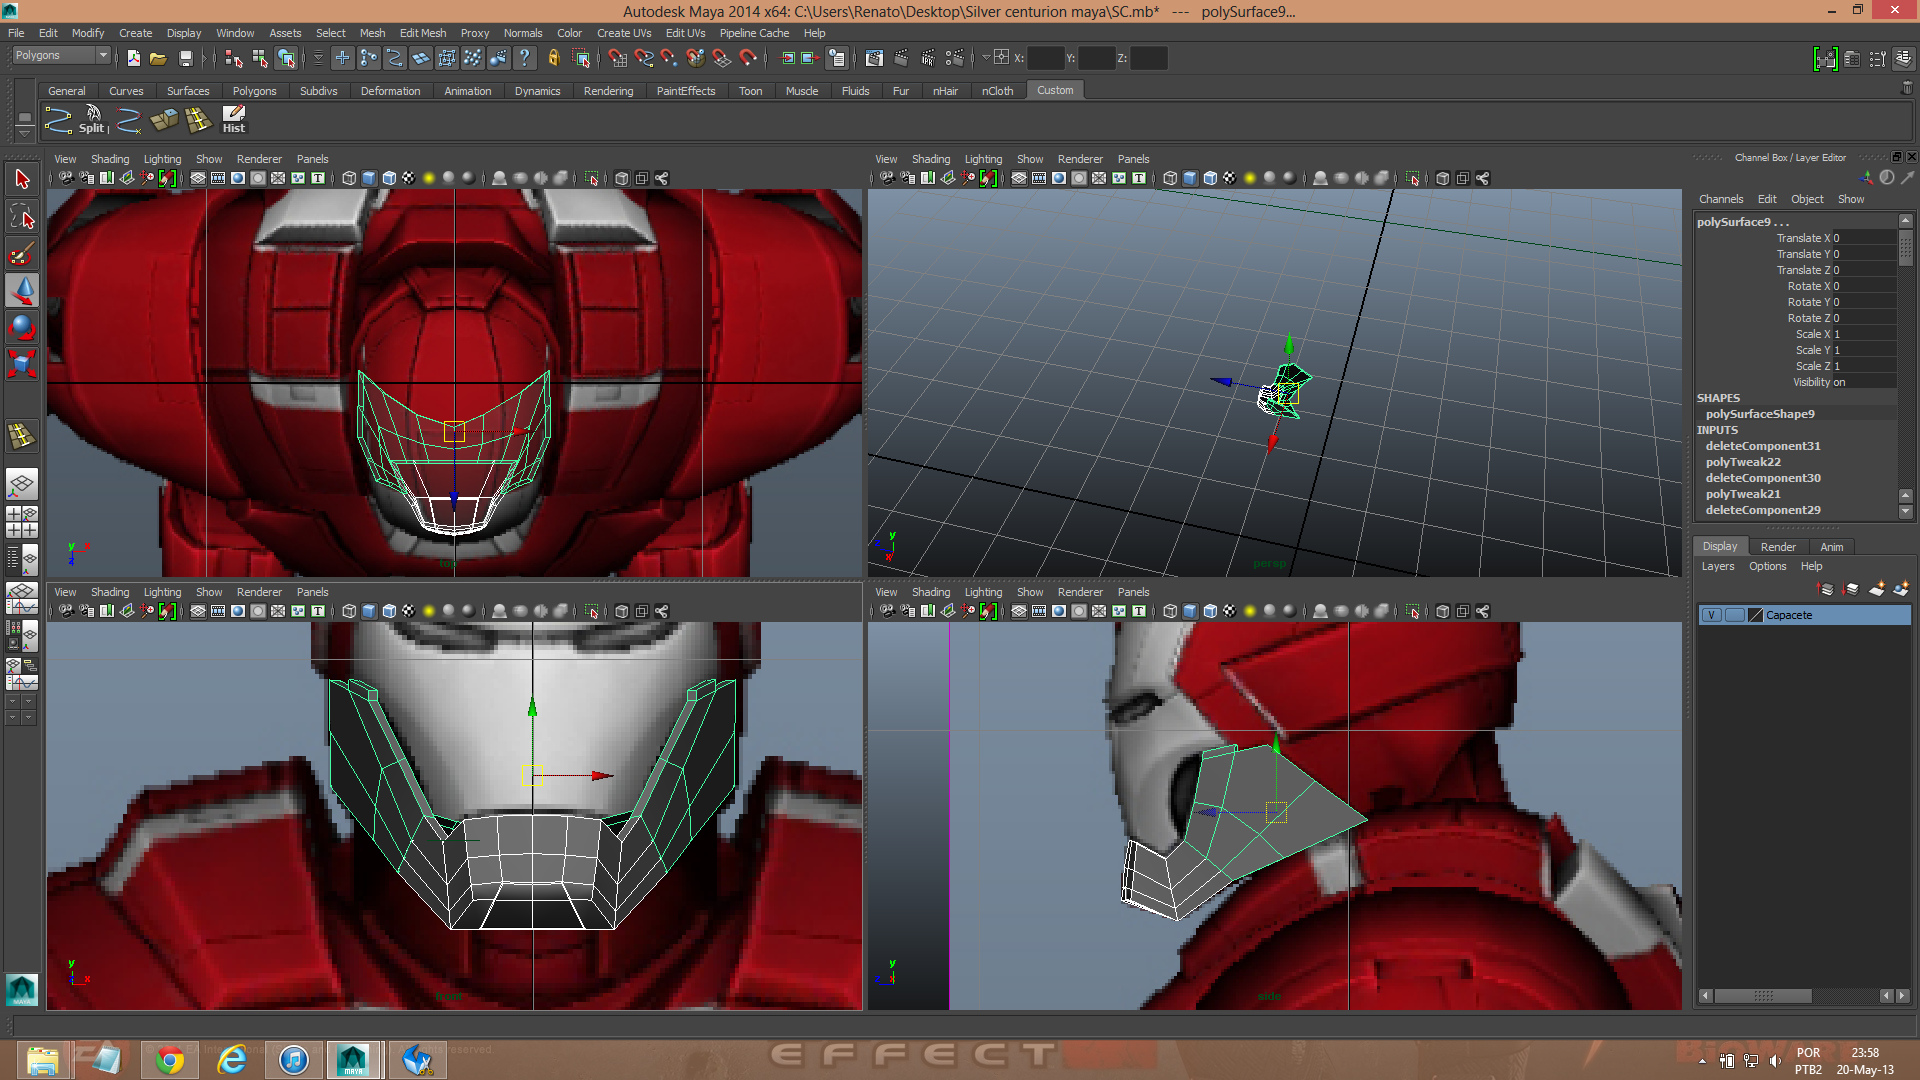Create a new scene from status line
Viewport: 1920px width, 1080px height.
[x=133, y=58]
